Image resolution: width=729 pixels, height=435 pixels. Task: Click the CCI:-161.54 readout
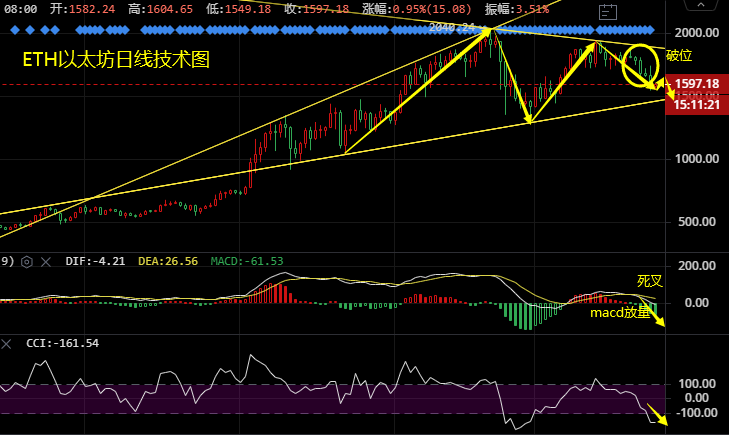pyautogui.click(x=62, y=343)
